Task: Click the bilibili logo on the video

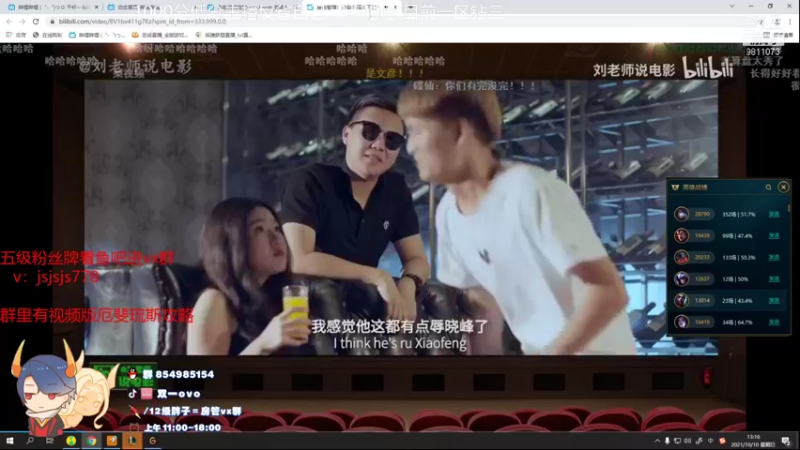Action: click(x=709, y=68)
